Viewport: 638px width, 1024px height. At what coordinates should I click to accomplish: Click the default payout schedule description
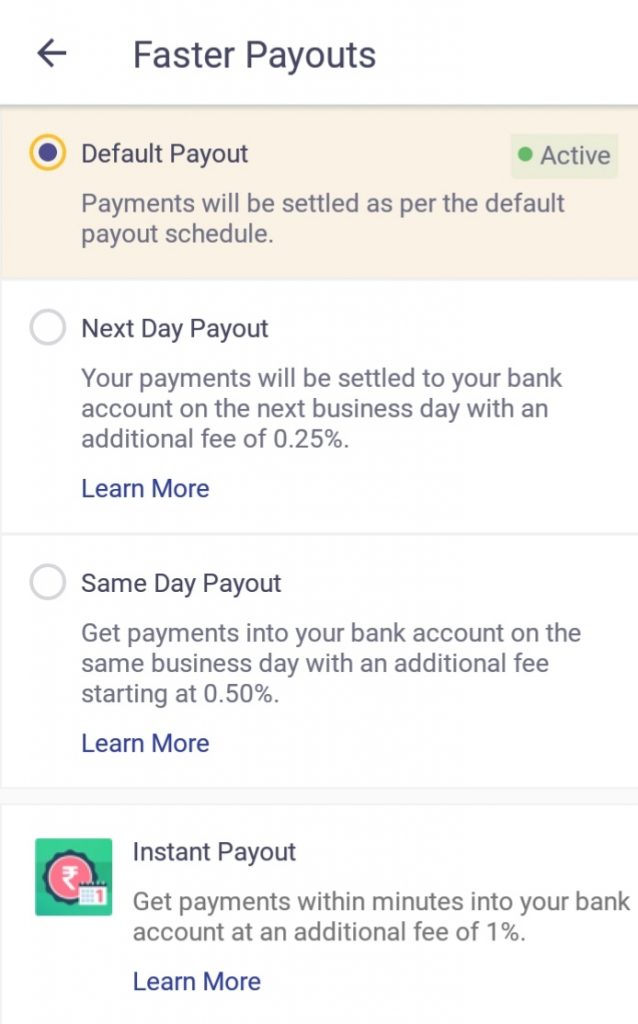click(323, 219)
